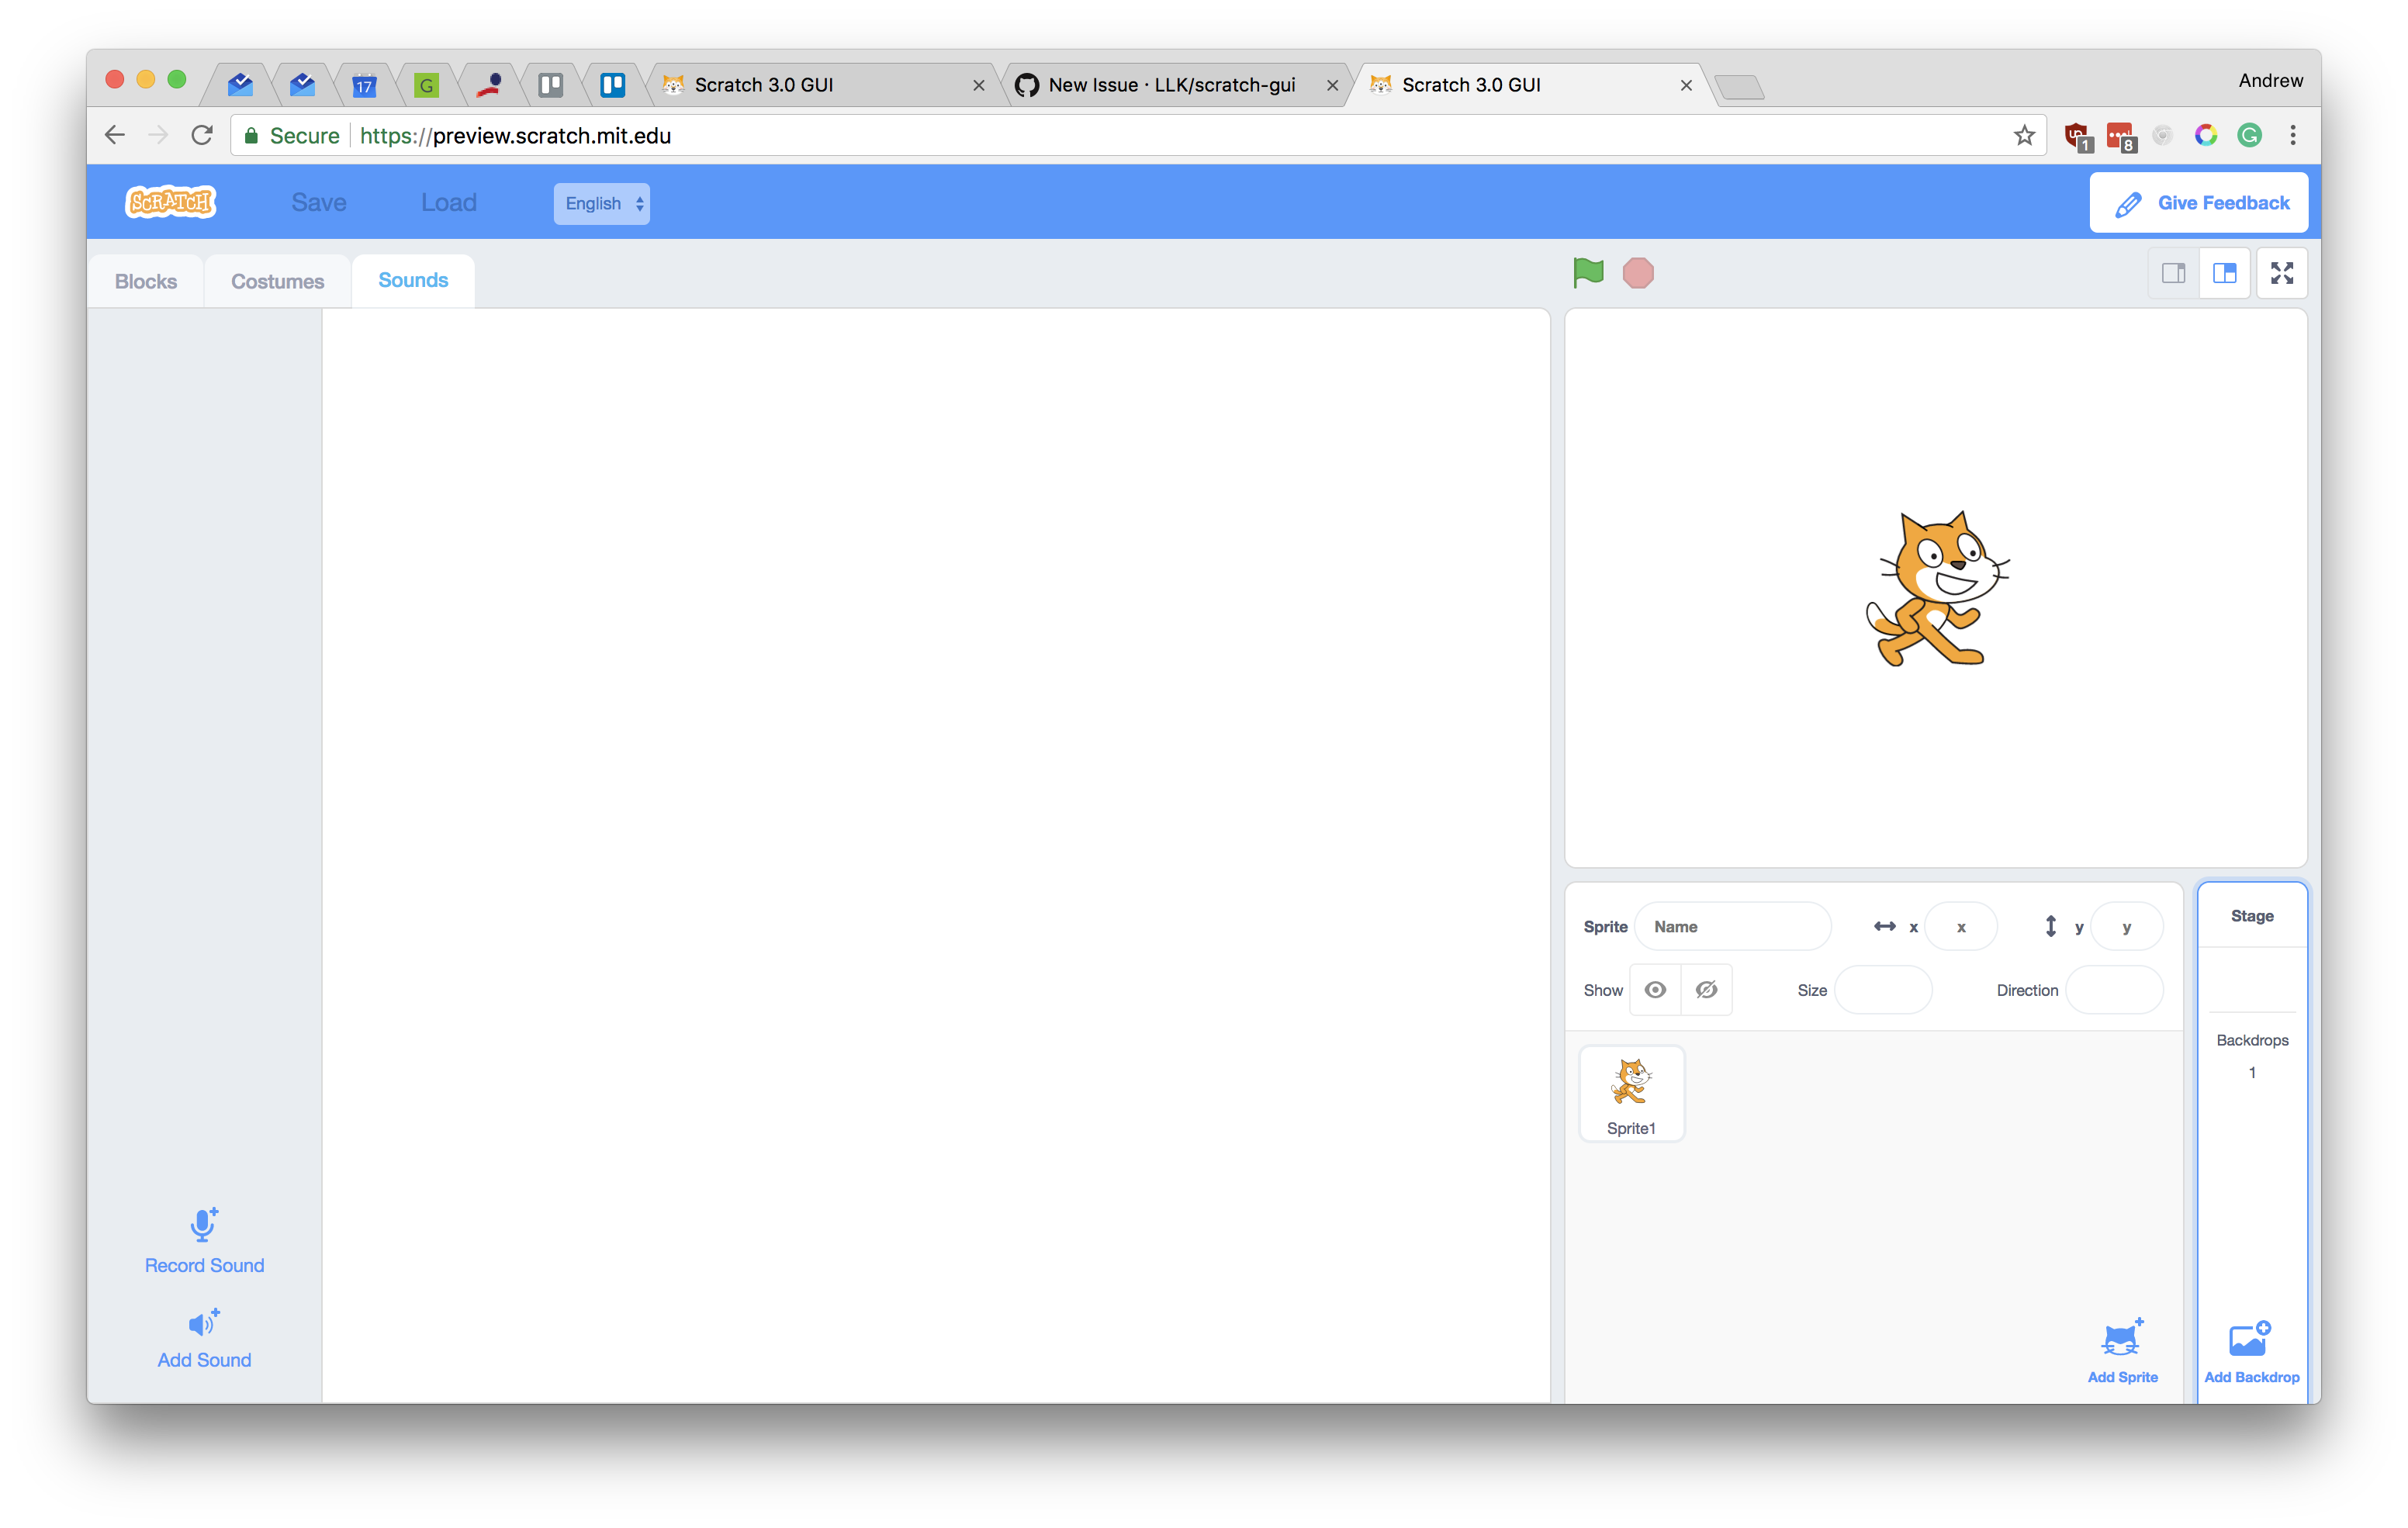
Task: Click the x position input field
Action: click(x=1960, y=926)
